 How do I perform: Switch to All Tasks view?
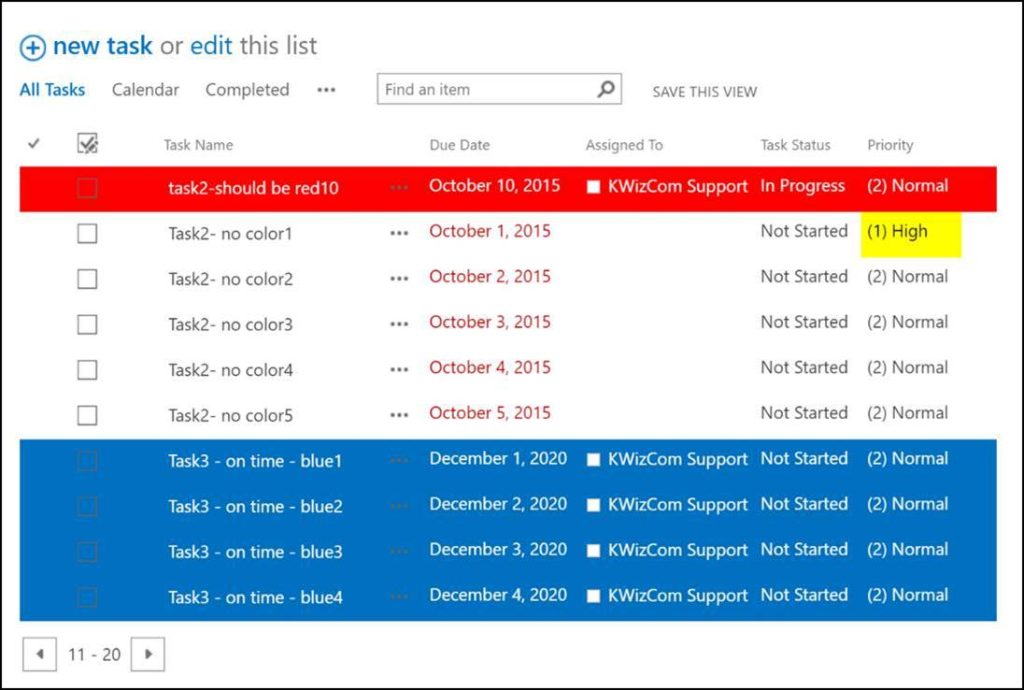click(x=52, y=89)
